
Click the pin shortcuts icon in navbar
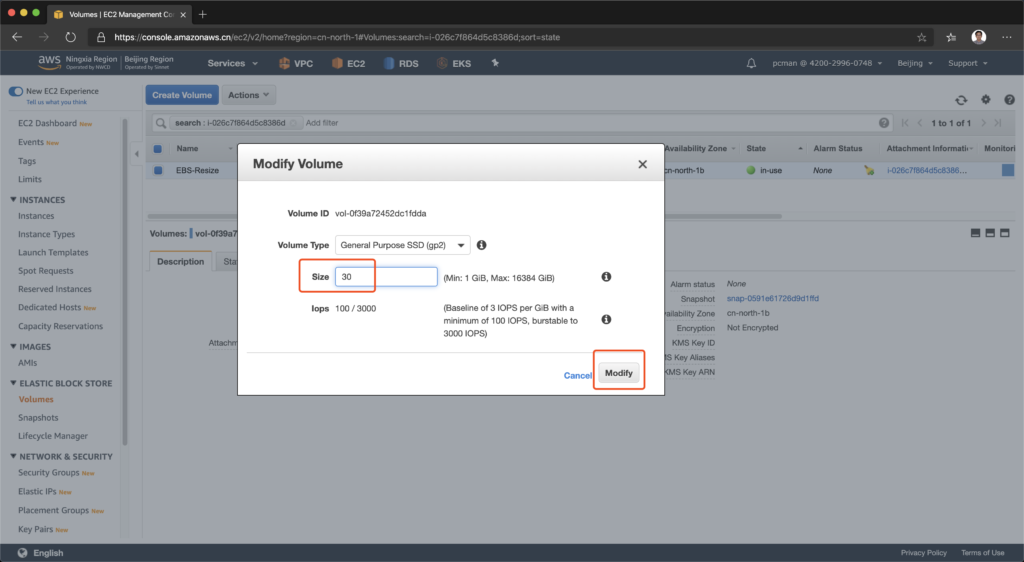(495, 63)
